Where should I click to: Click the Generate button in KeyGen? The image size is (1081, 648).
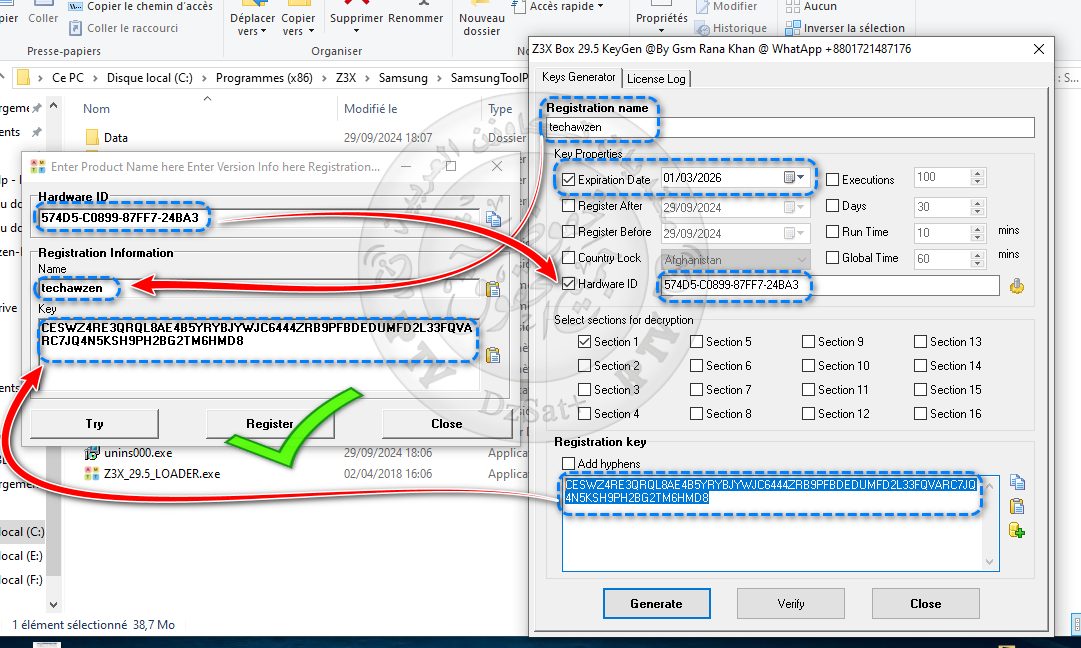(656, 604)
